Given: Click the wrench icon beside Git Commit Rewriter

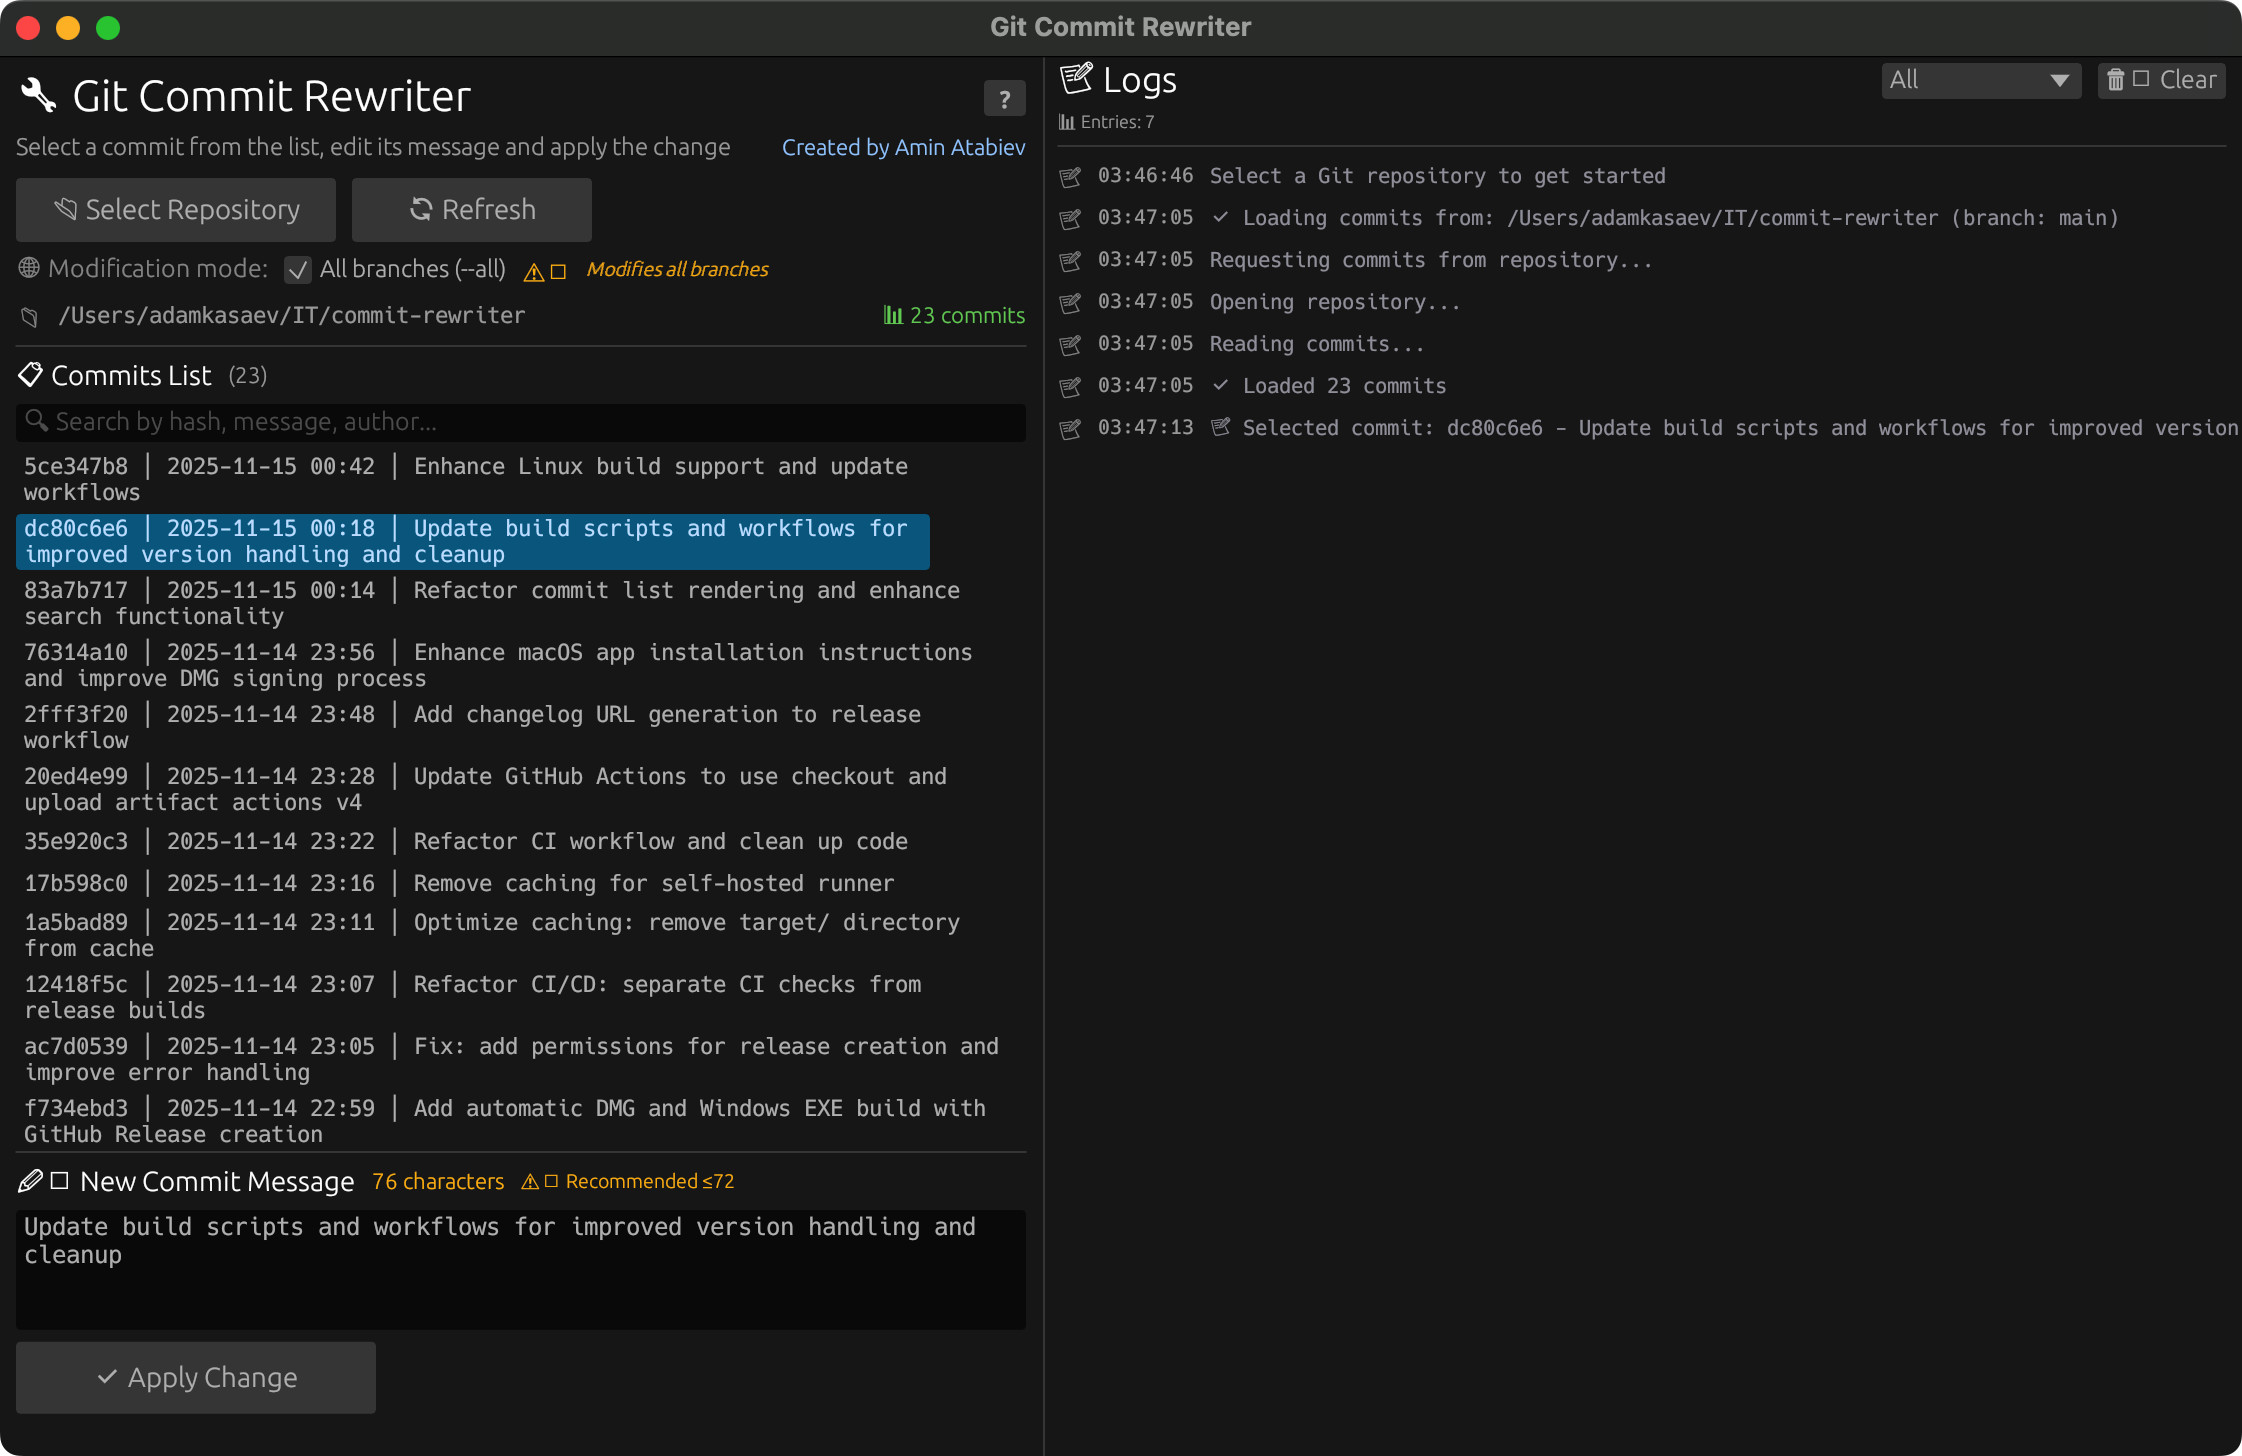Looking at the screenshot, I should pos(38,96).
